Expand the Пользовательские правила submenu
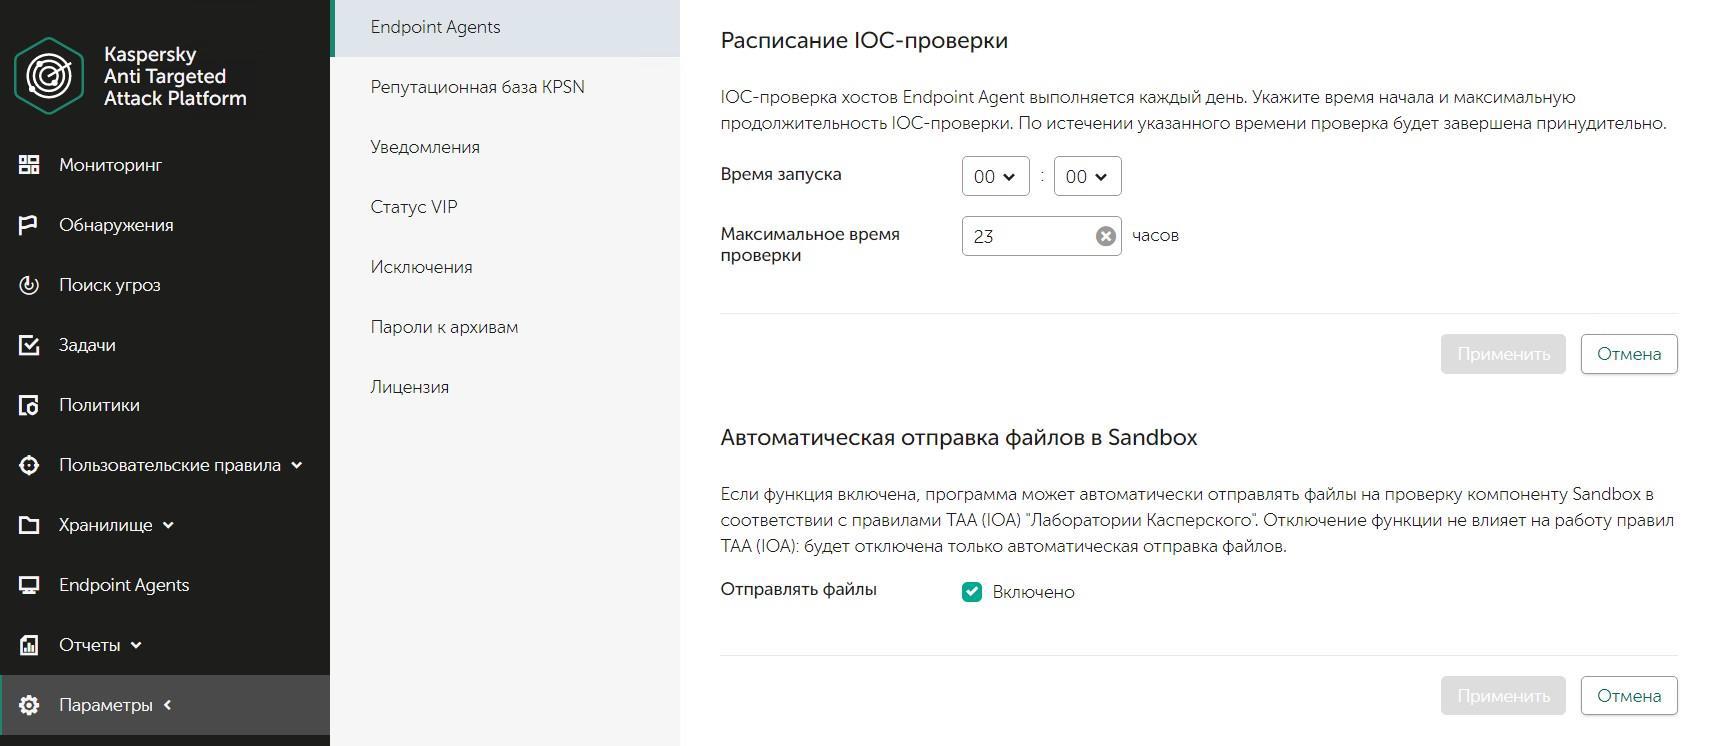The height and width of the screenshot is (746, 1728). point(296,465)
